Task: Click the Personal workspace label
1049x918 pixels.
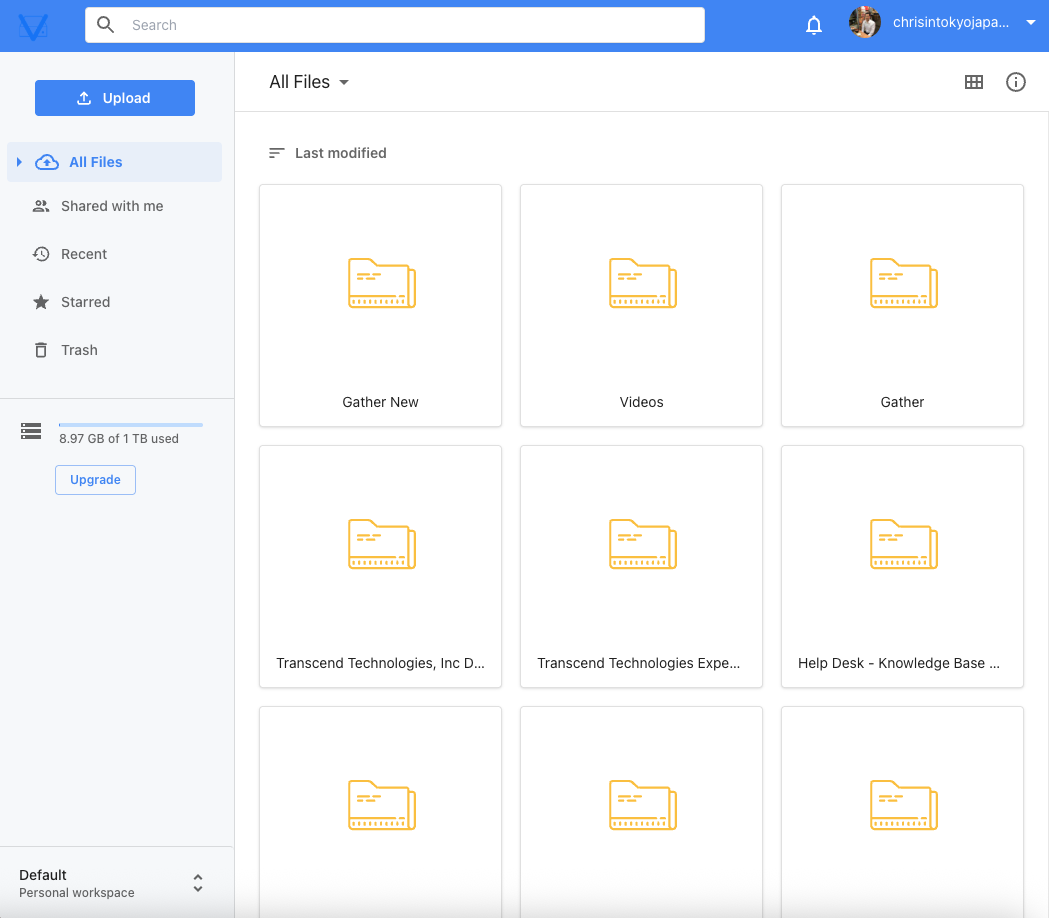Action: 77,893
